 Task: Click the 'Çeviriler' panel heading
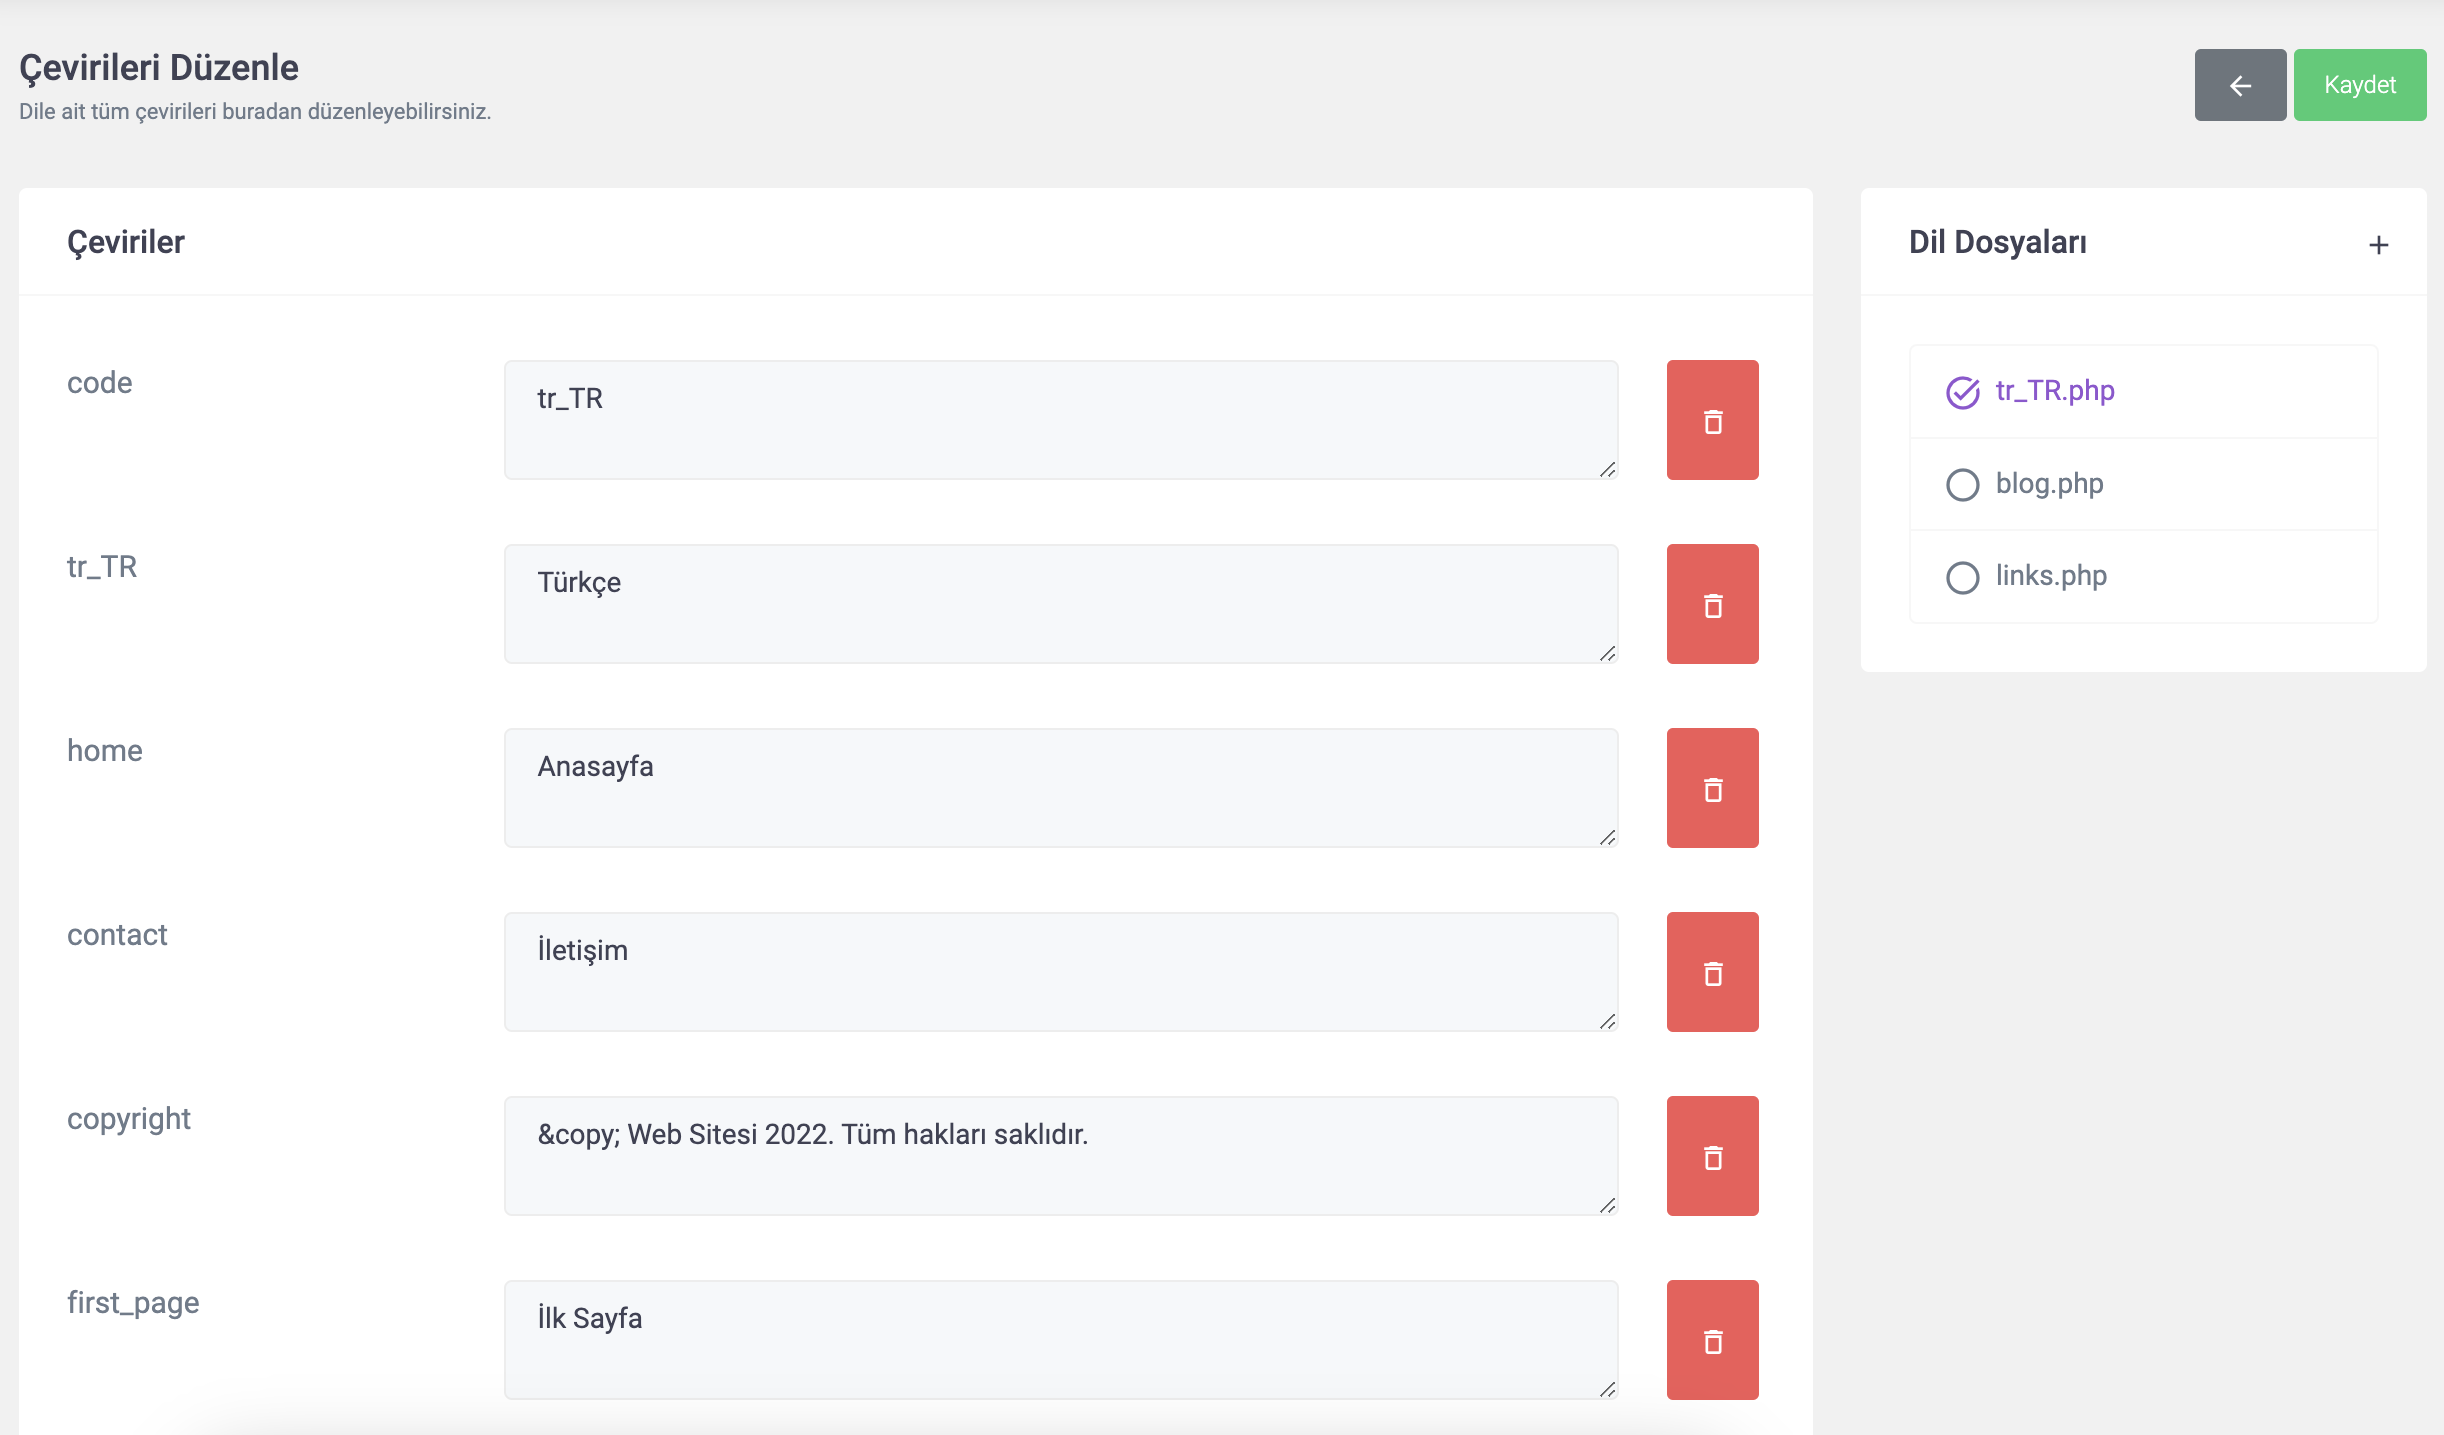point(126,242)
